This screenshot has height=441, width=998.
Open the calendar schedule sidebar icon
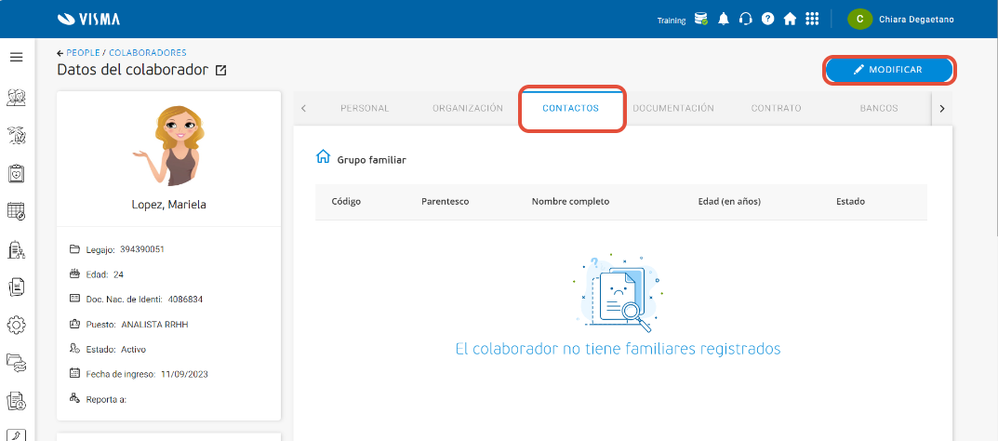click(16, 211)
